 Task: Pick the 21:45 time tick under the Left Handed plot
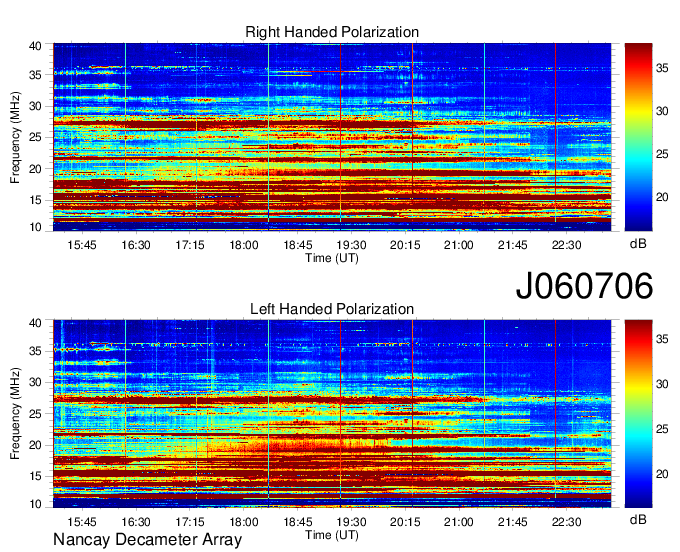[512, 522]
